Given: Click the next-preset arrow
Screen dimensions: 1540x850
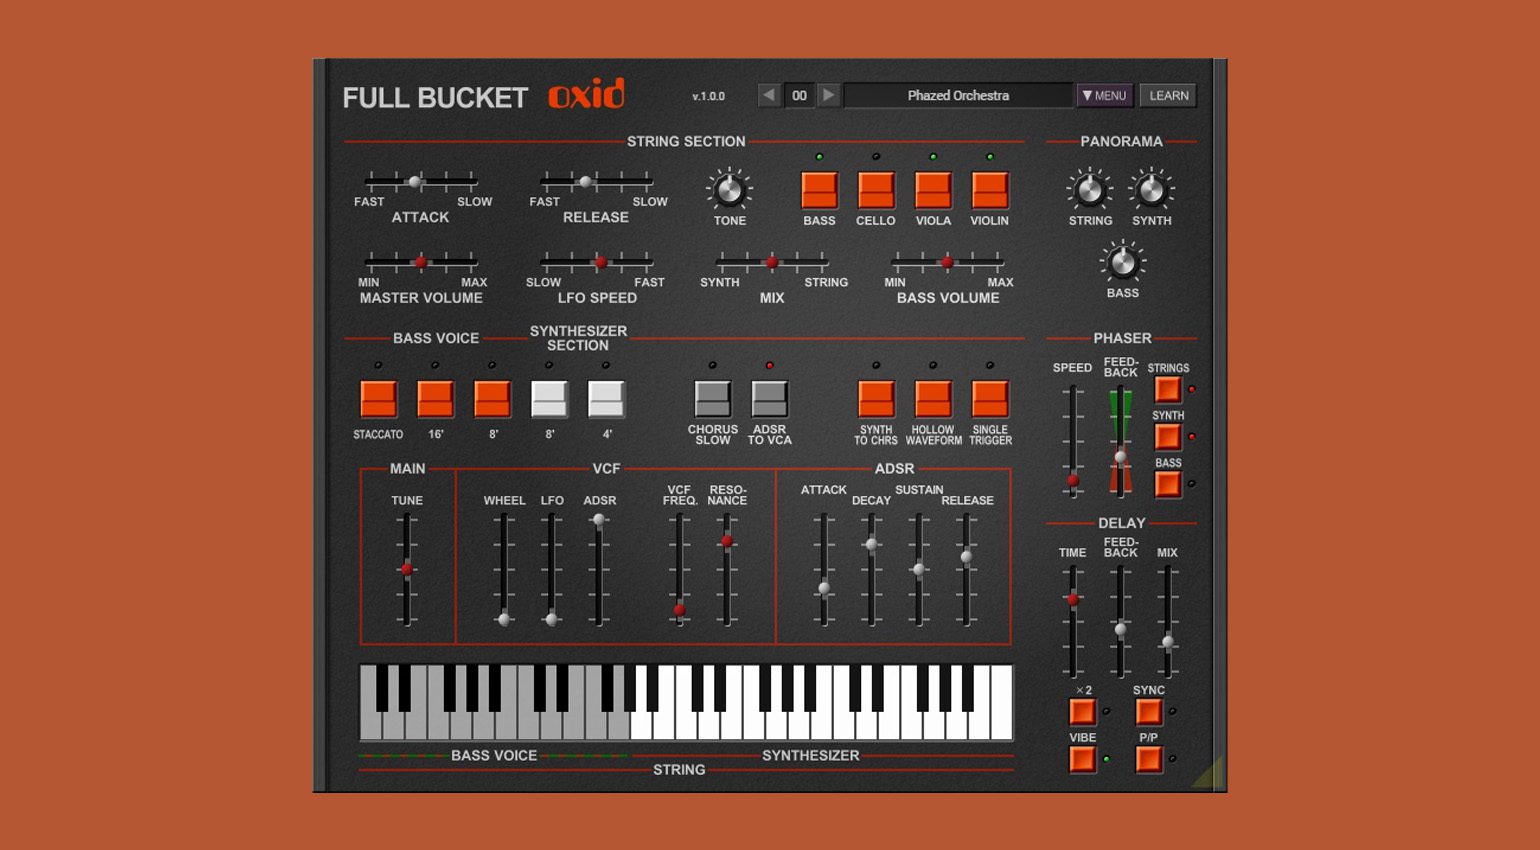Looking at the screenshot, I should tap(829, 95).
